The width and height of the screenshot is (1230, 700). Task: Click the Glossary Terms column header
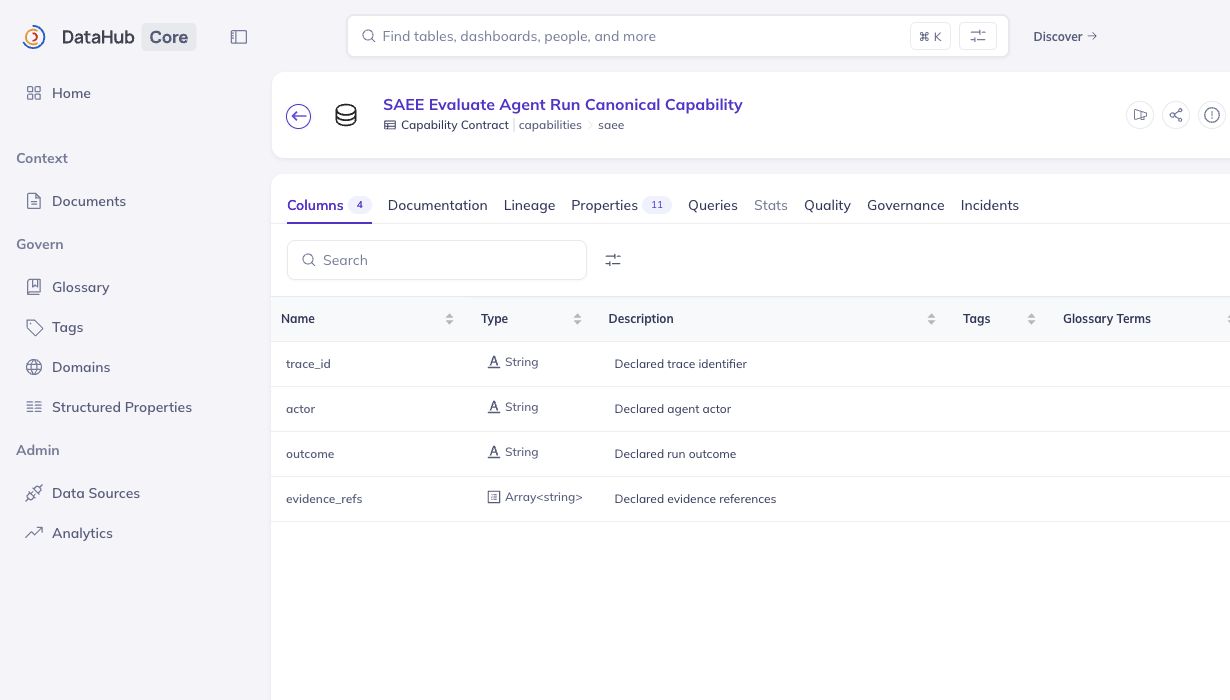[x=1107, y=319]
